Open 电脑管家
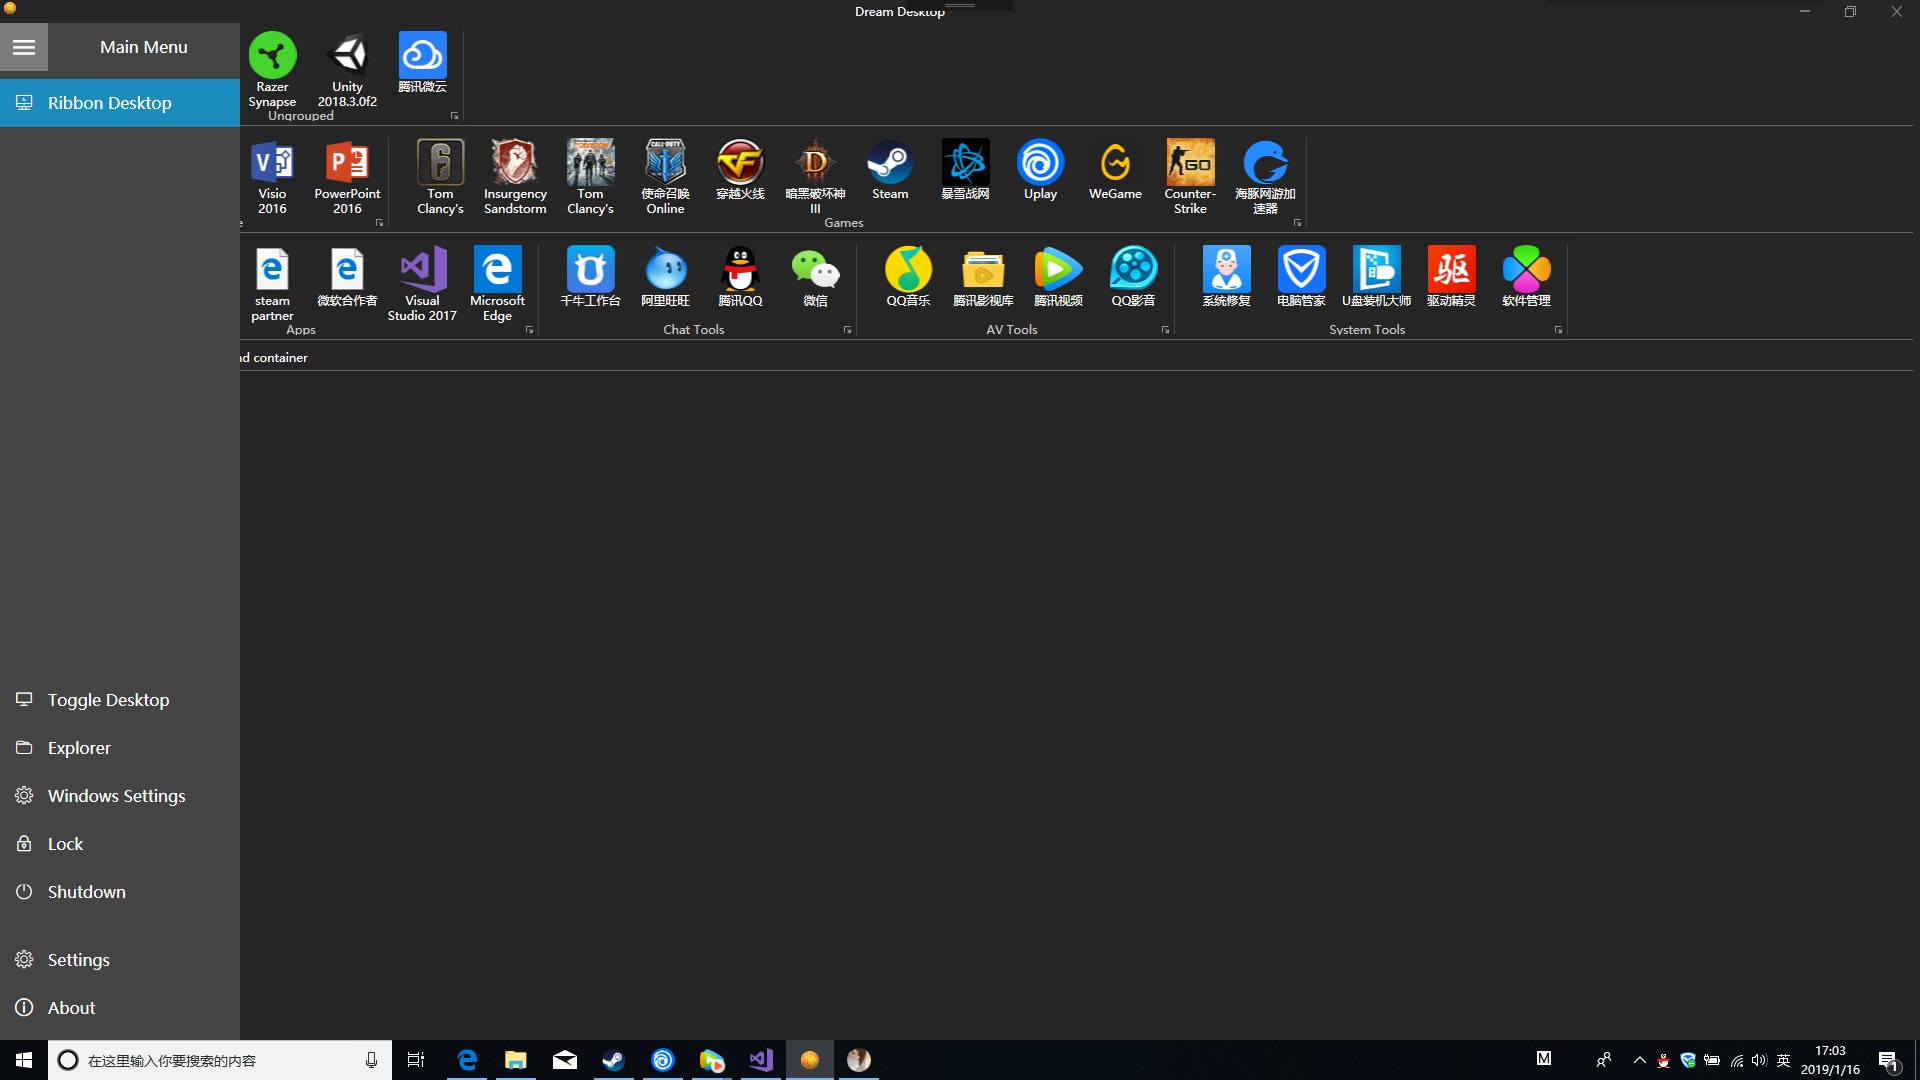Viewport: 1920px width, 1080px height. click(x=1301, y=276)
